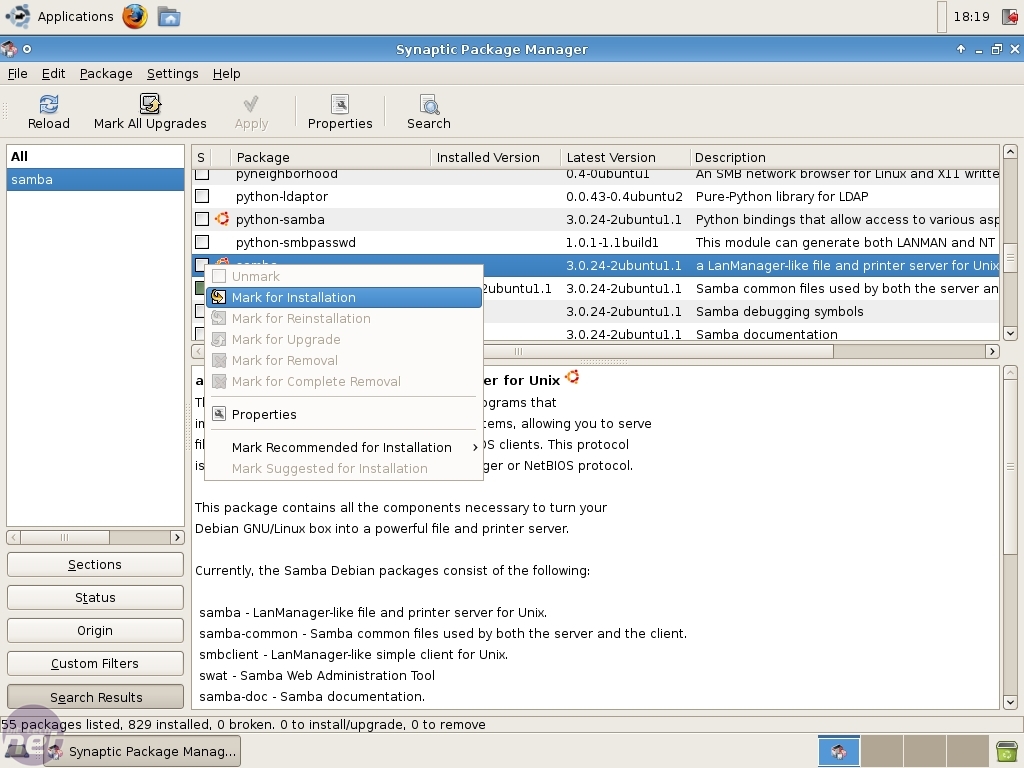Select Properties in the context menu
This screenshot has height=768, width=1024.
click(x=344, y=414)
